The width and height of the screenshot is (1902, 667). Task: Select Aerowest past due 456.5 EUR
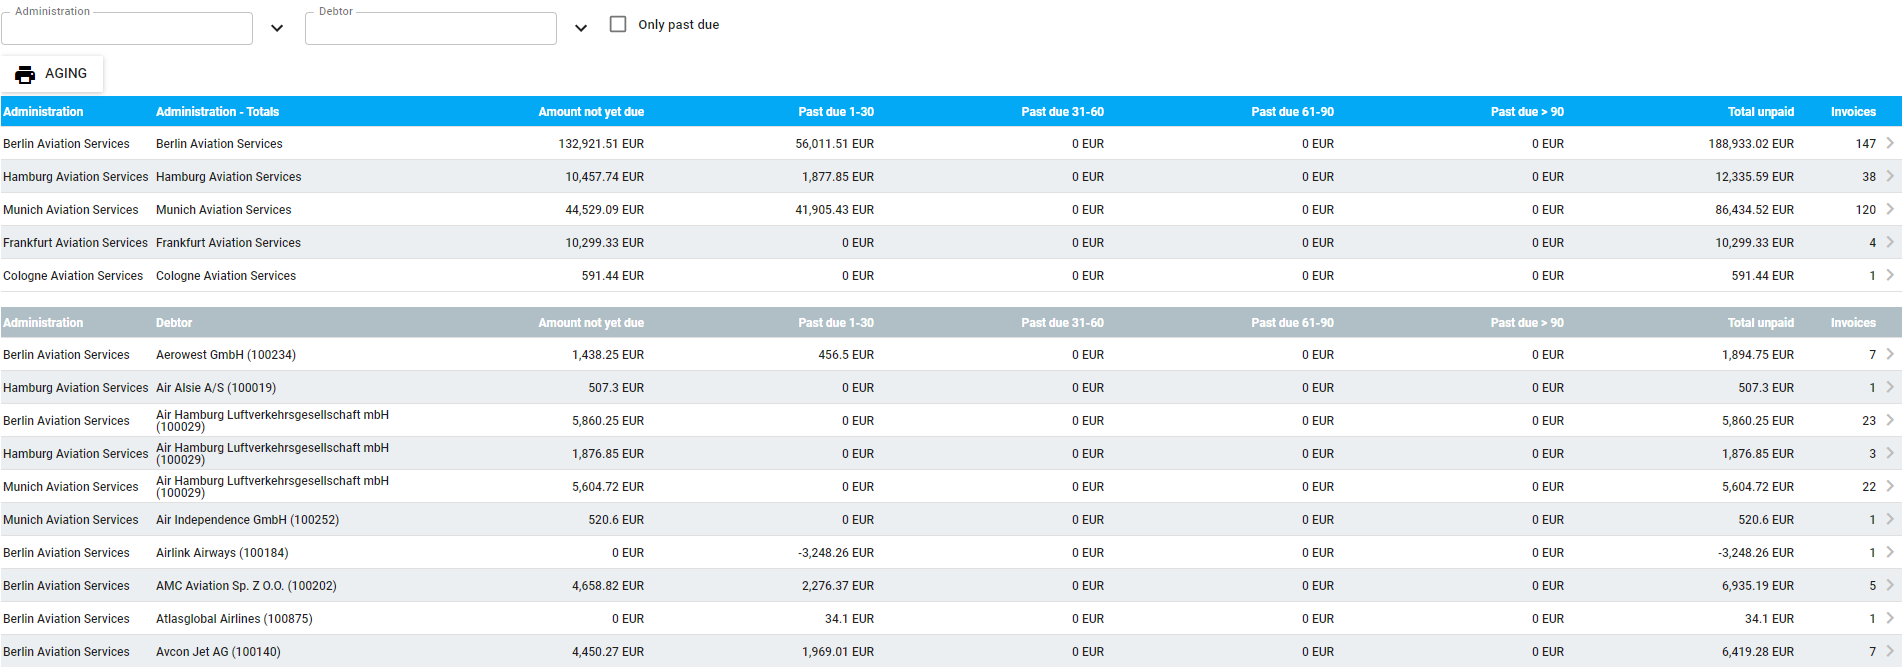[846, 355]
